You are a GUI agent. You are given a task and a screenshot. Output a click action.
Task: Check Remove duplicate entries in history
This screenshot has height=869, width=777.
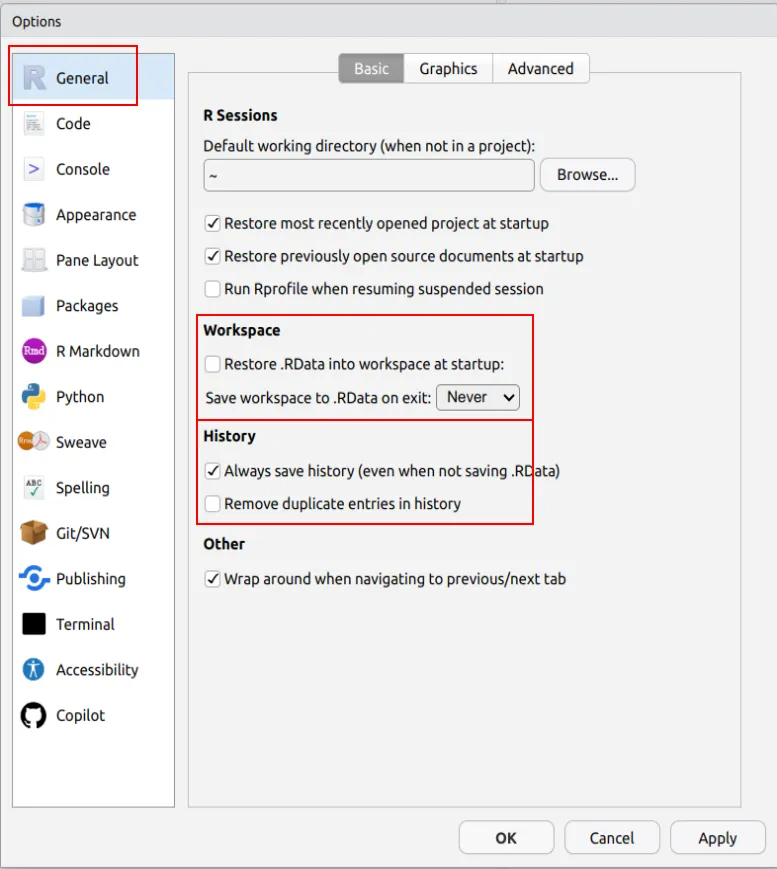[212, 504]
